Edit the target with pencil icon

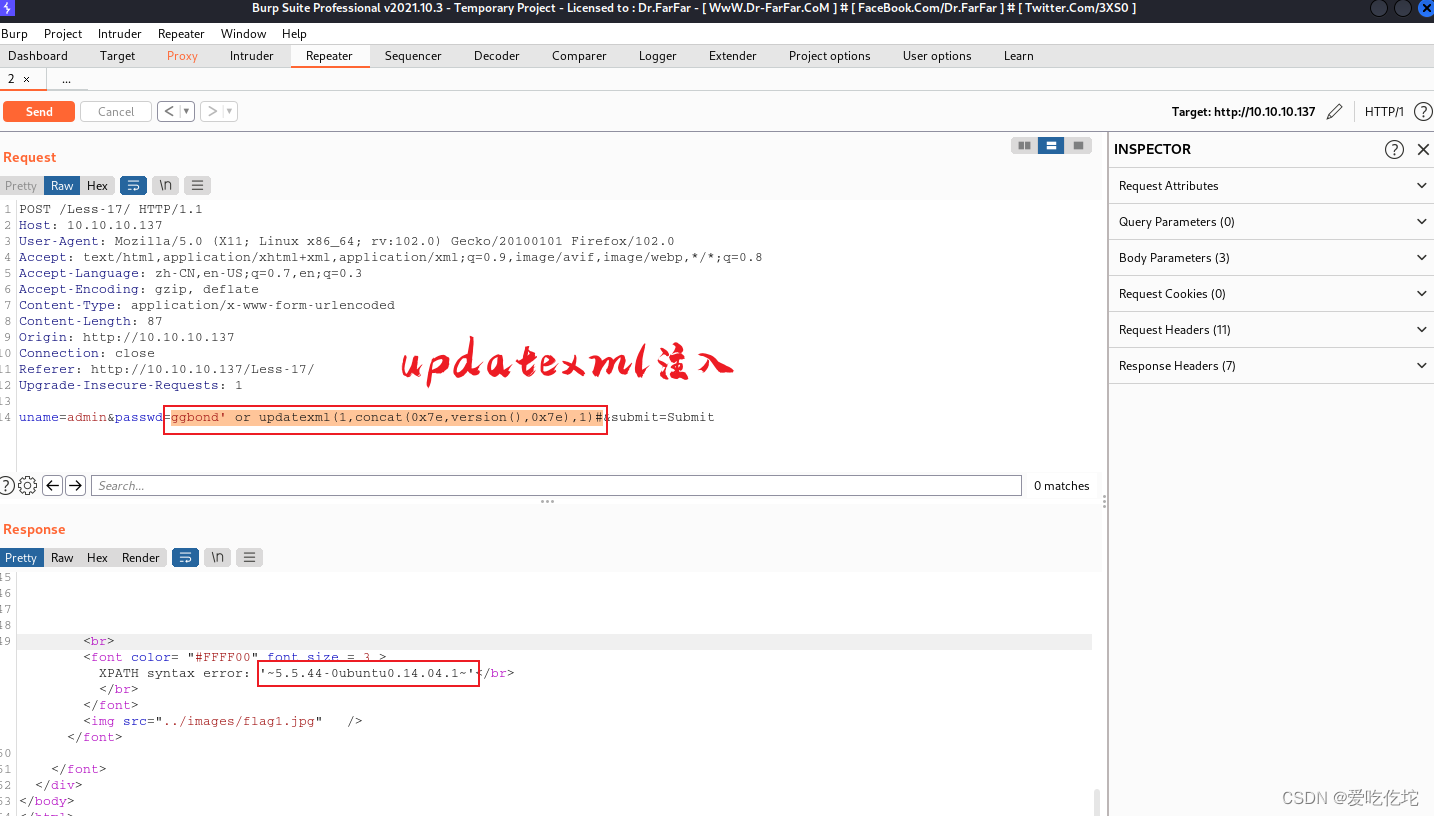1334,111
